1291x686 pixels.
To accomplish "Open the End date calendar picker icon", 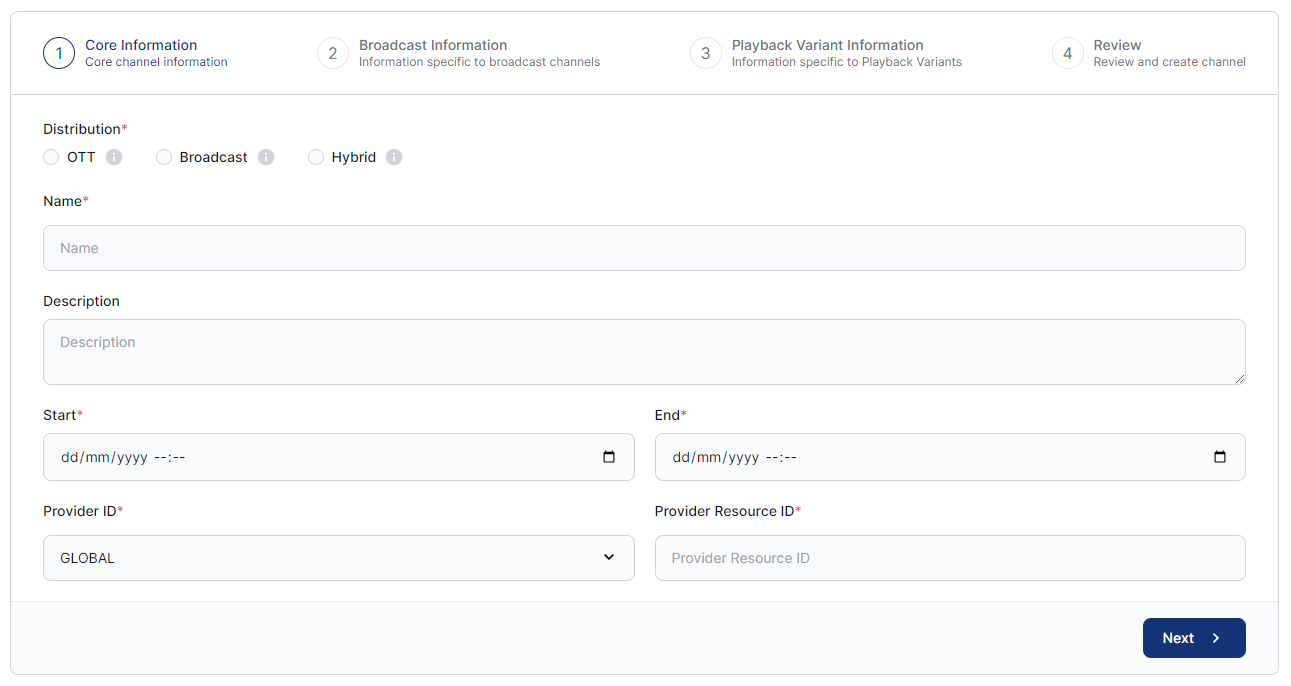I will click(1219, 457).
